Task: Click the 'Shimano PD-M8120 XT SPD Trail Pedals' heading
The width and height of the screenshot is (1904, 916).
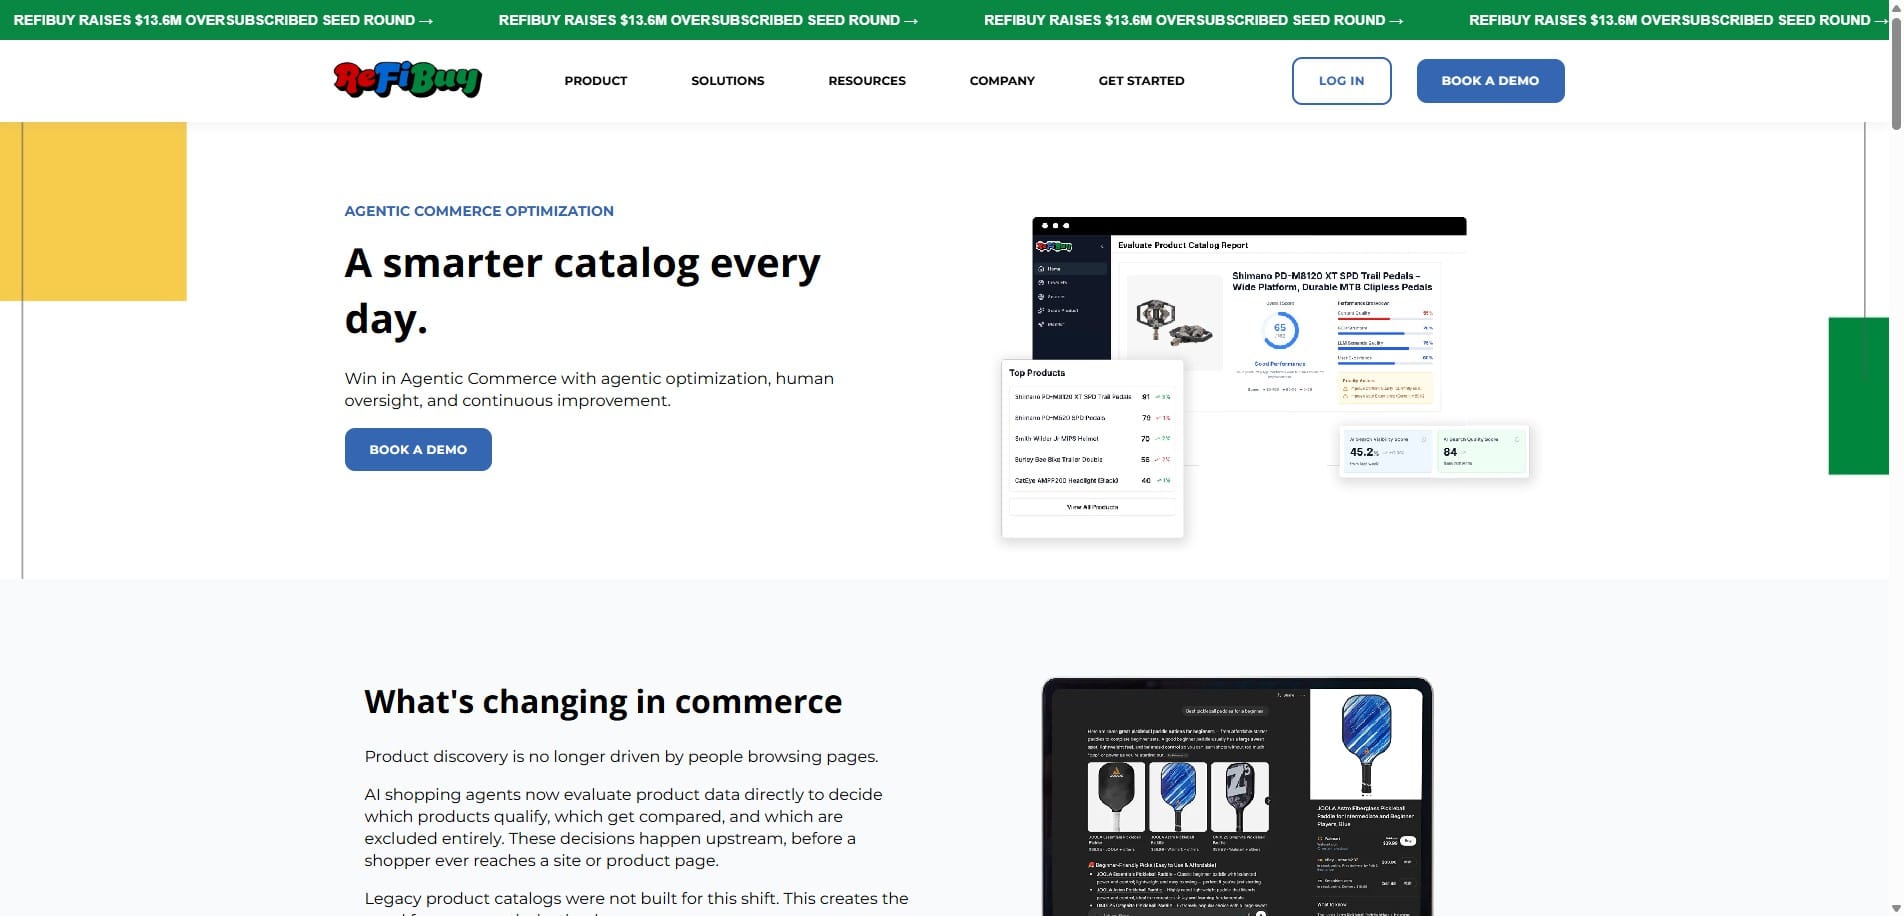Action: 1331,281
